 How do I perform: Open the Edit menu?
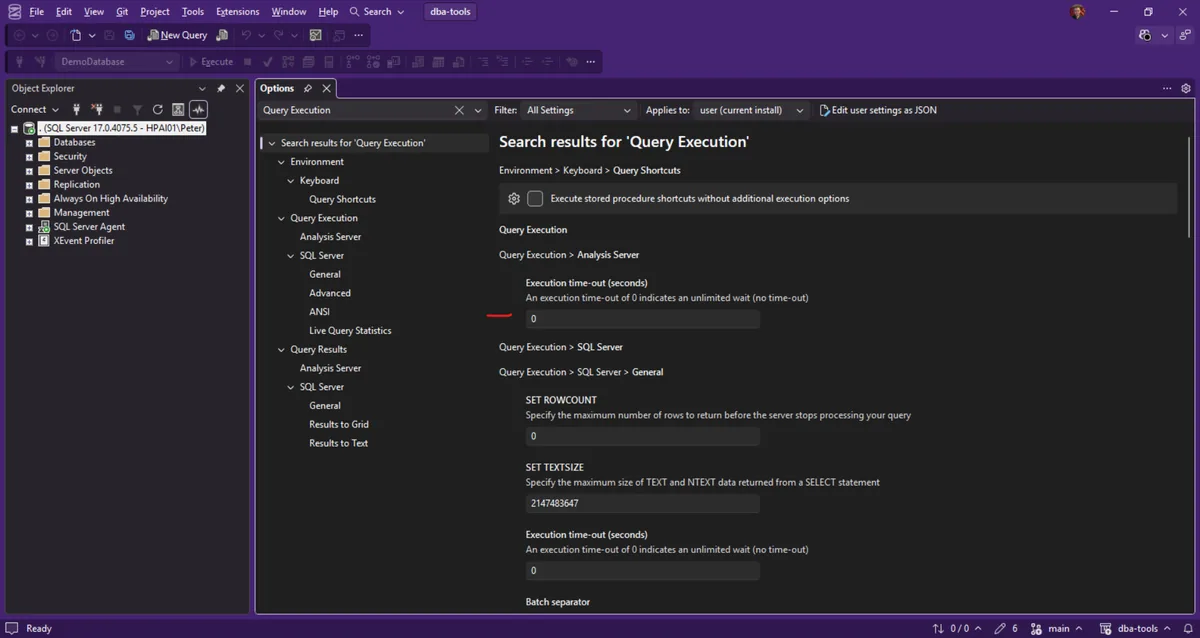[x=64, y=12]
